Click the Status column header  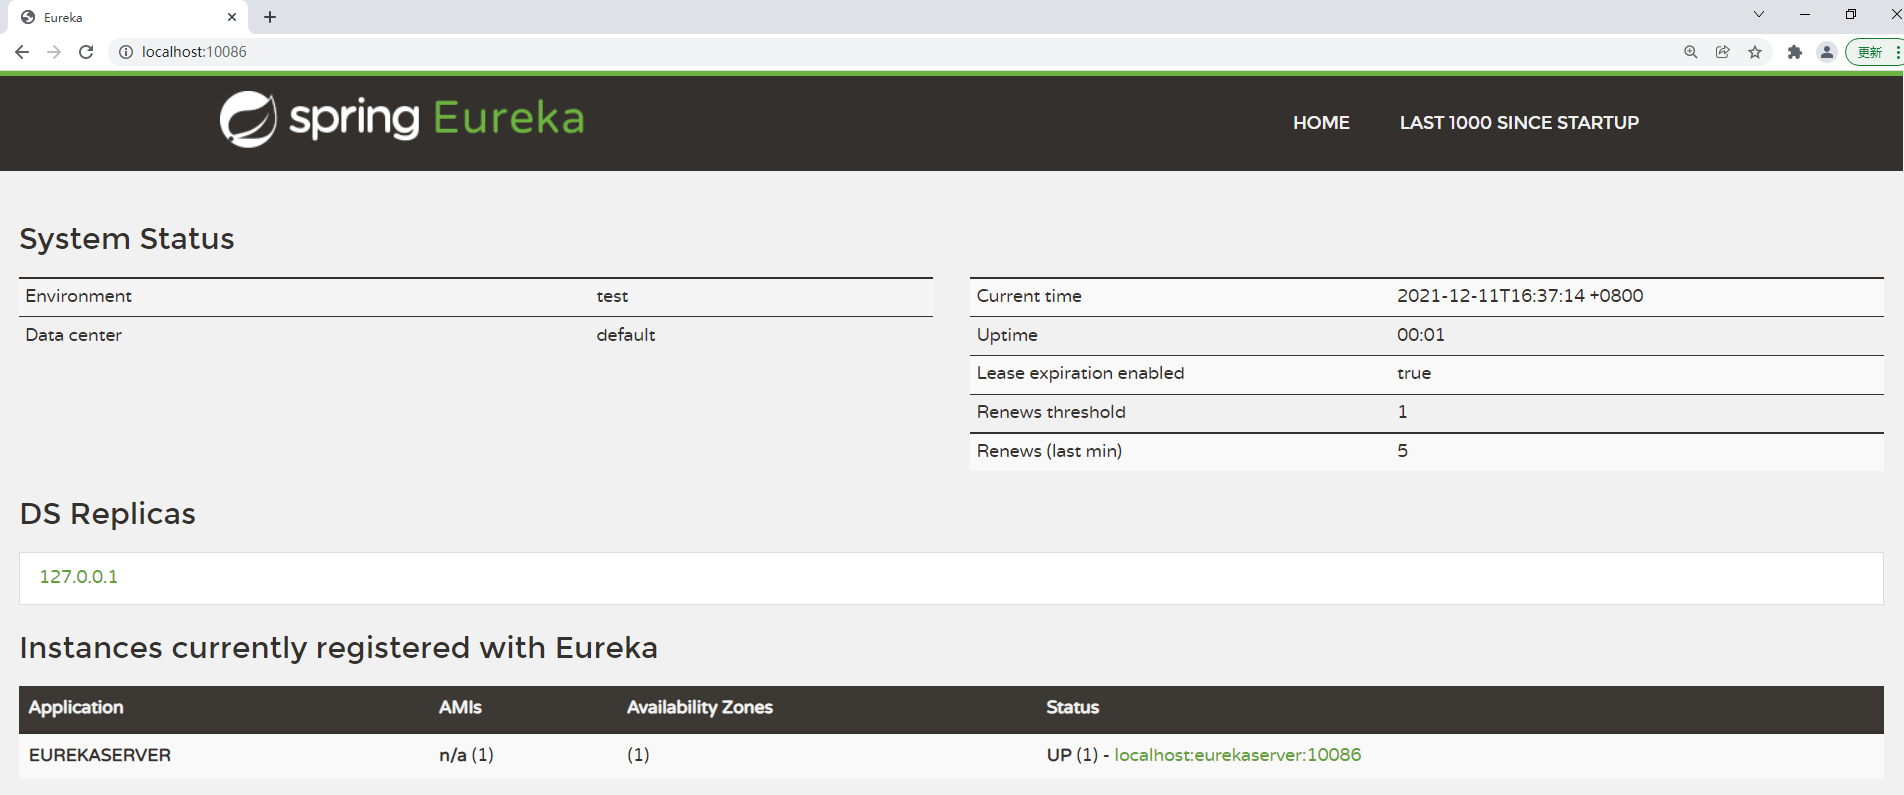point(1073,707)
